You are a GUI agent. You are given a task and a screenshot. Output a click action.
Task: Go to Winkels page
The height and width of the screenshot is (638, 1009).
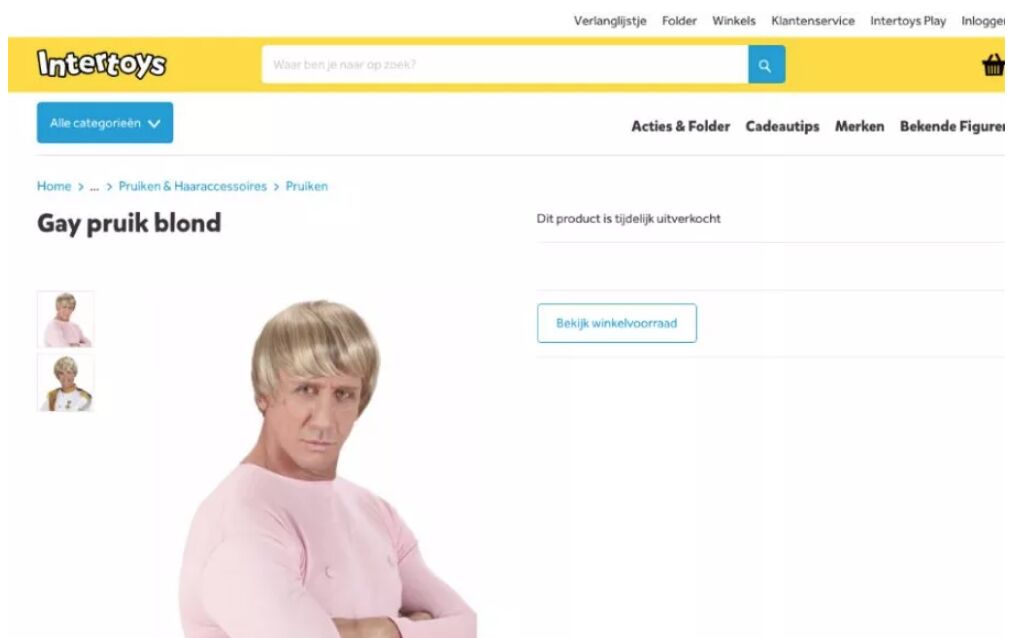pos(734,21)
